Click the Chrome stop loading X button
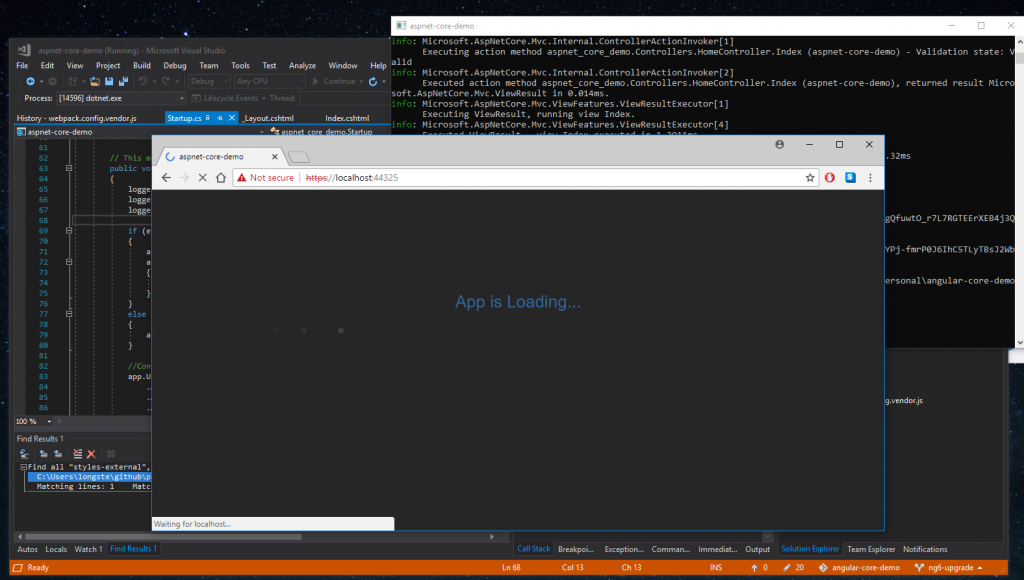The height and width of the screenshot is (580, 1024). (x=202, y=177)
